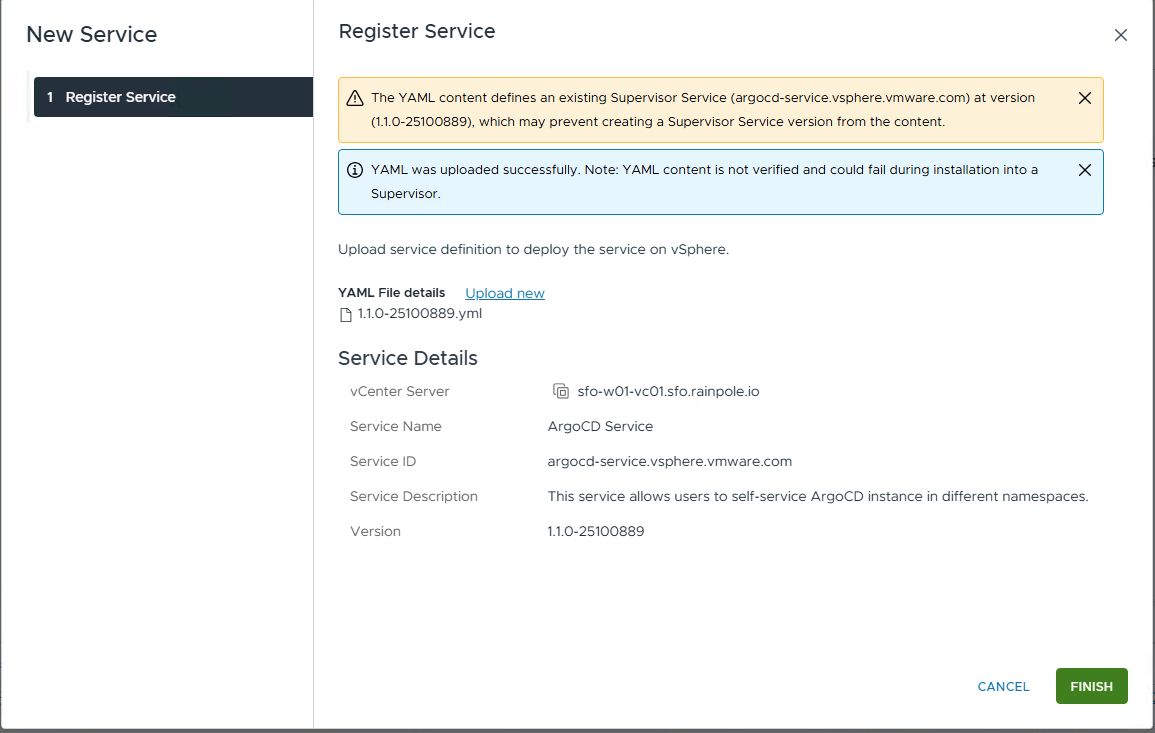Click the YAML file document icon
Viewport: 1155px width, 733px height.
coord(346,314)
